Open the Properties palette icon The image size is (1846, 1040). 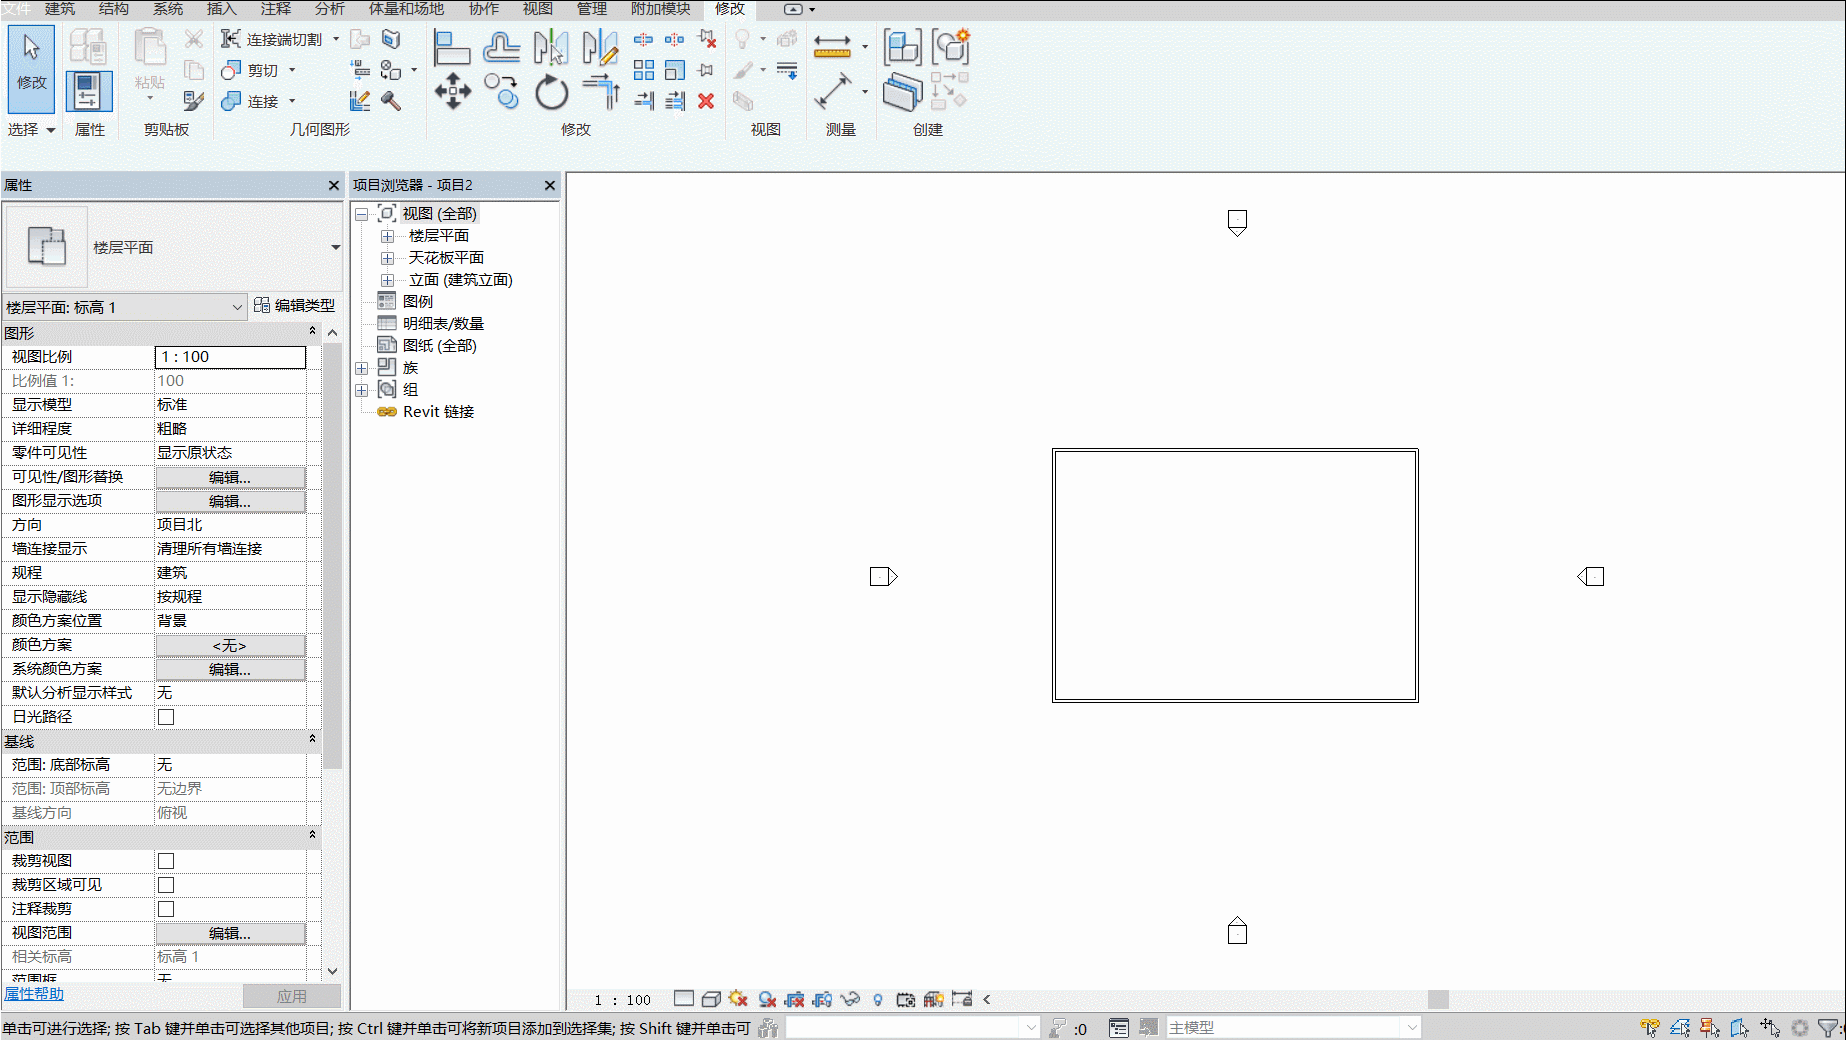(x=89, y=91)
